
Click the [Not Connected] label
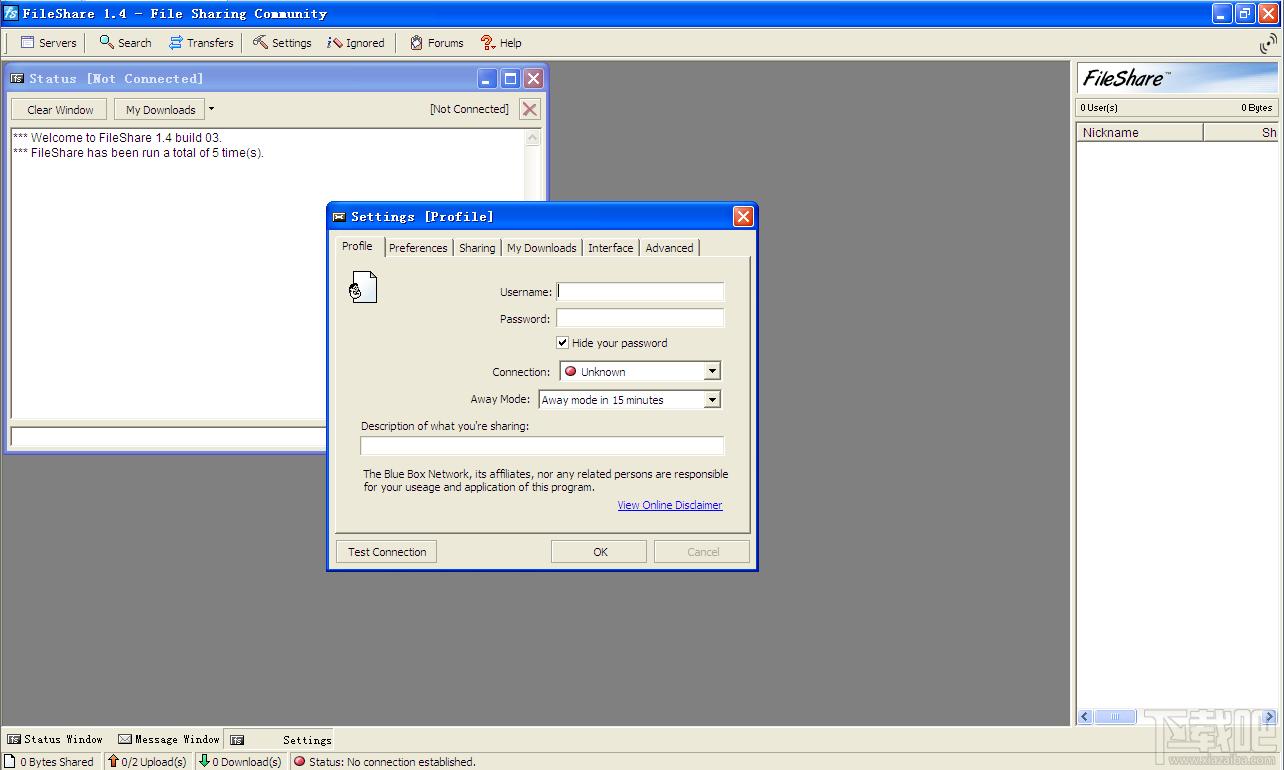[x=469, y=109]
